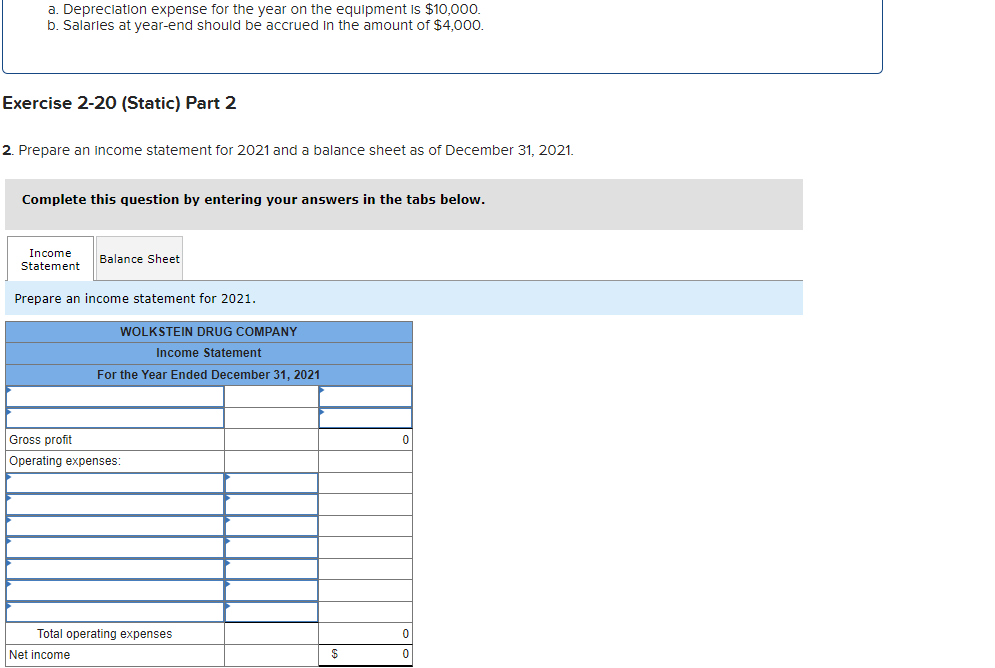Click the Operating expenses section label row

(114, 460)
